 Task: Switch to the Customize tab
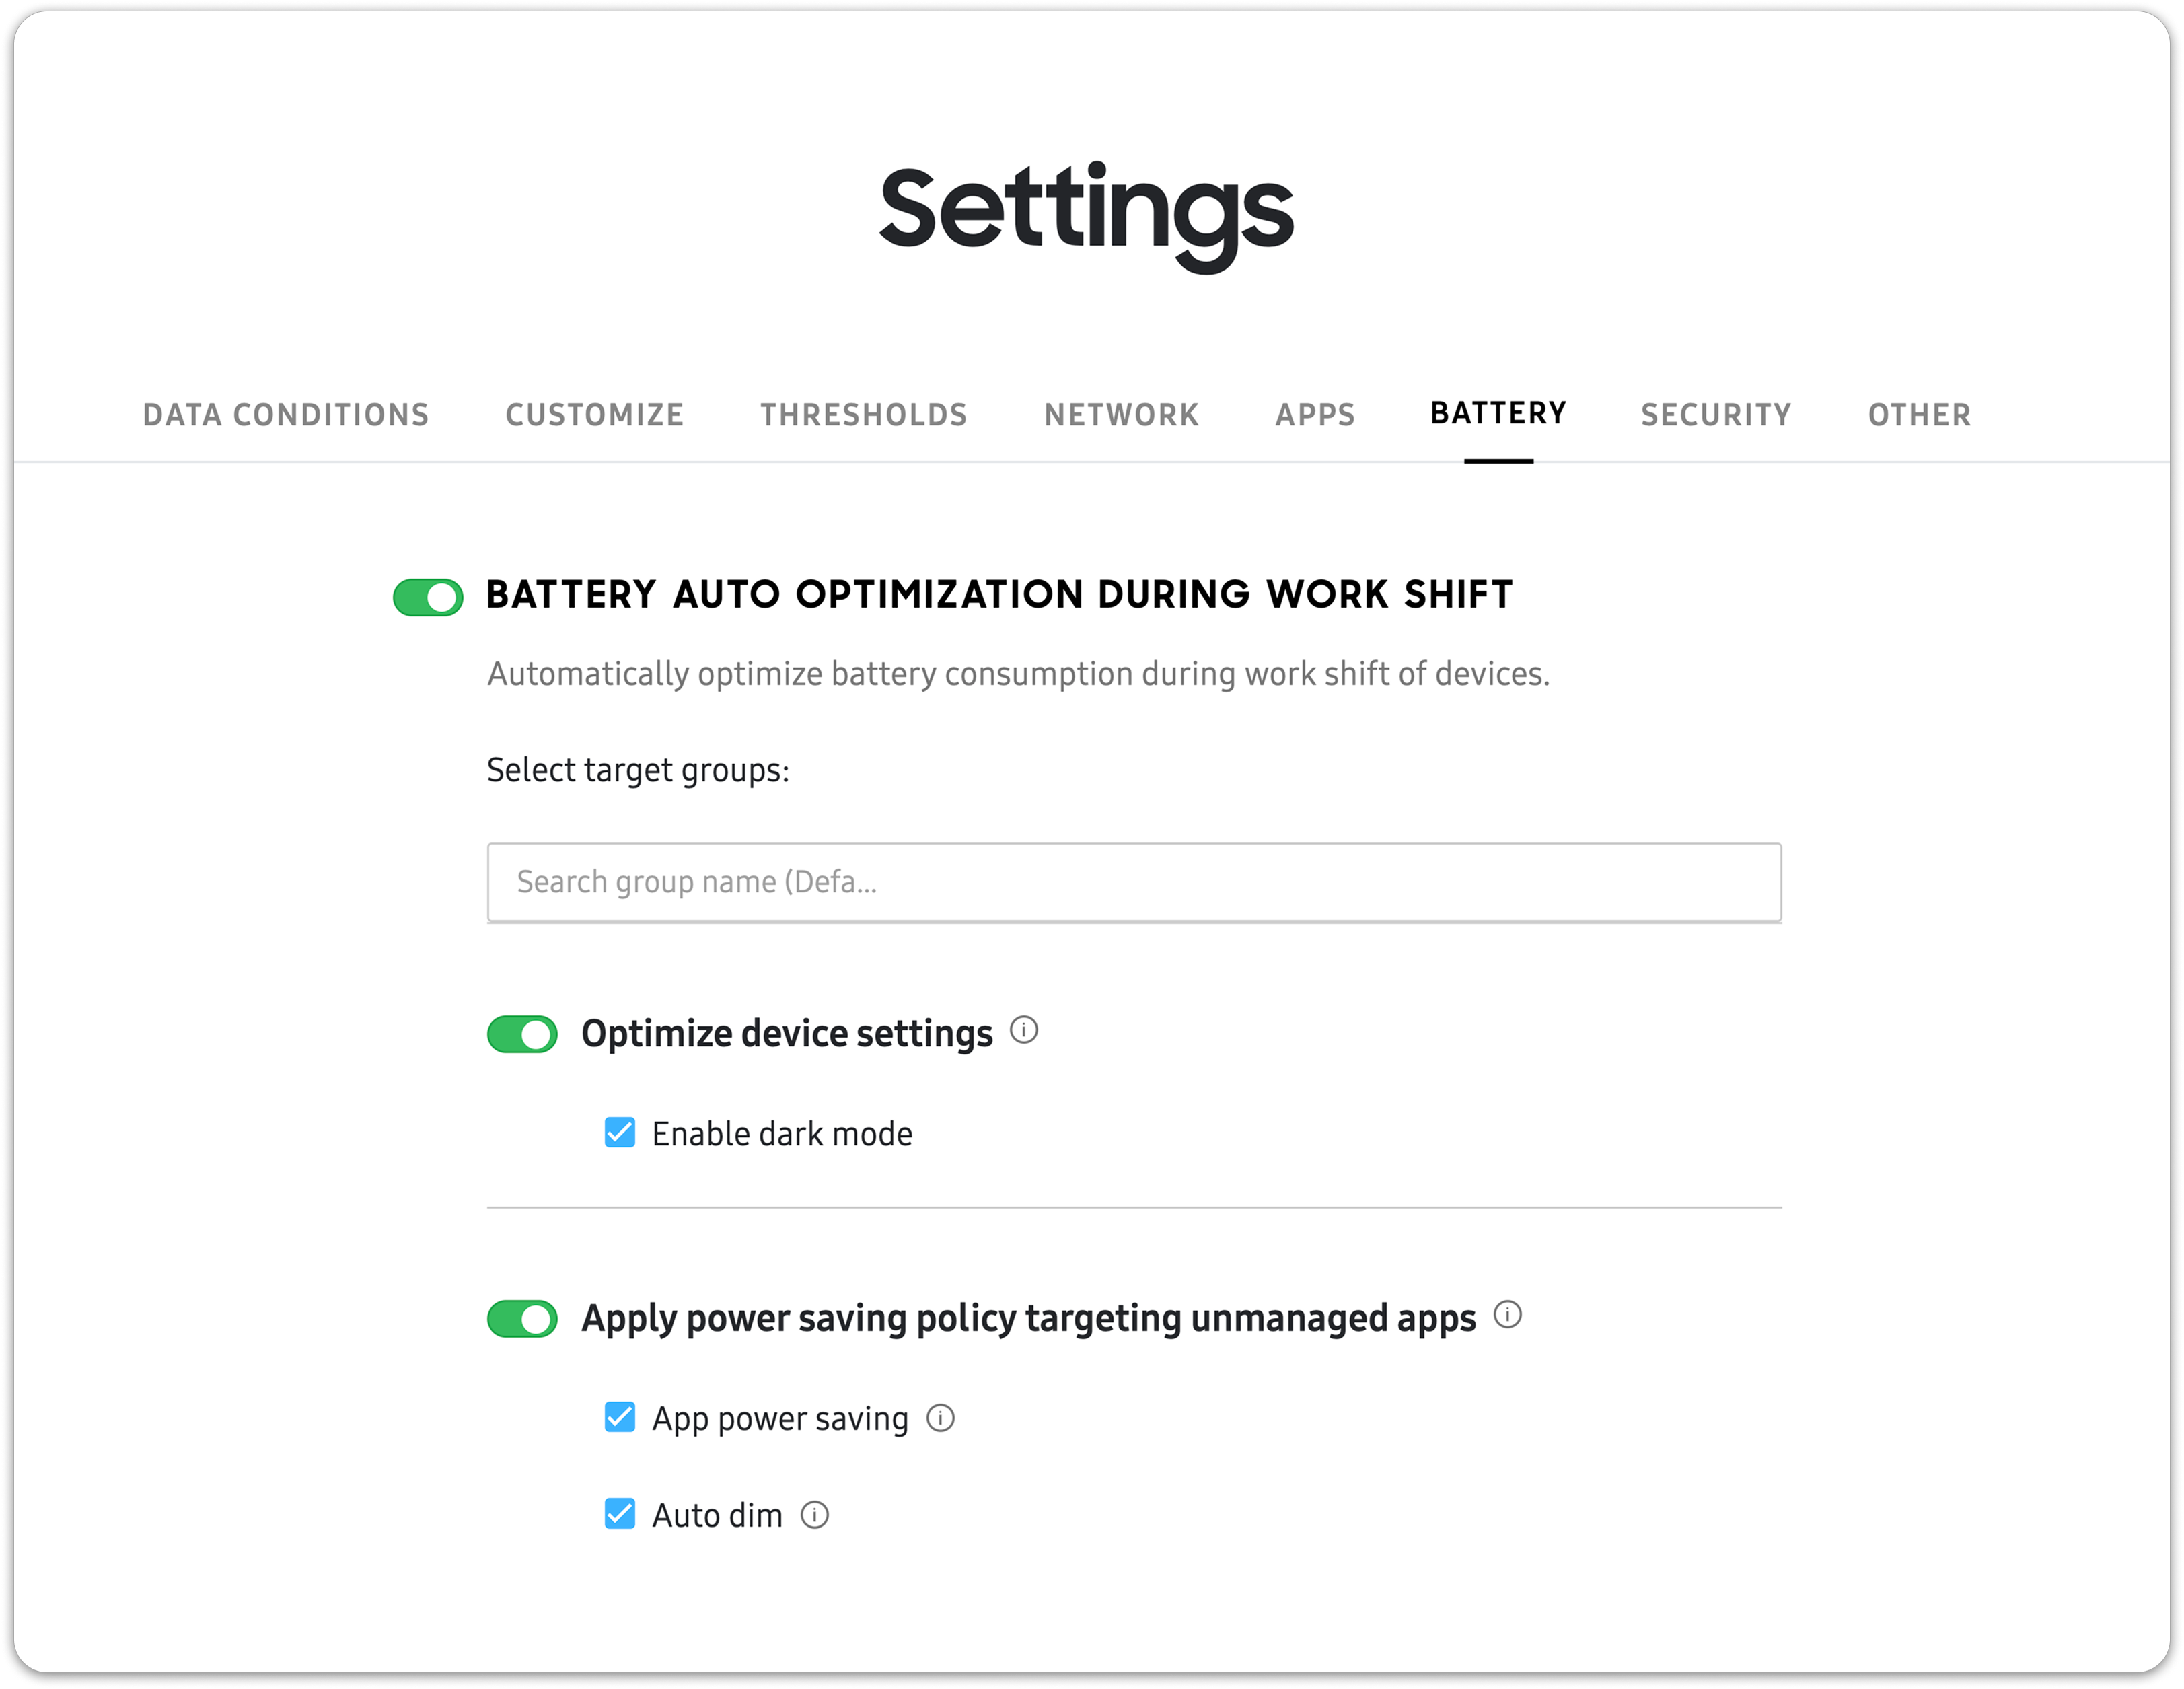594,414
